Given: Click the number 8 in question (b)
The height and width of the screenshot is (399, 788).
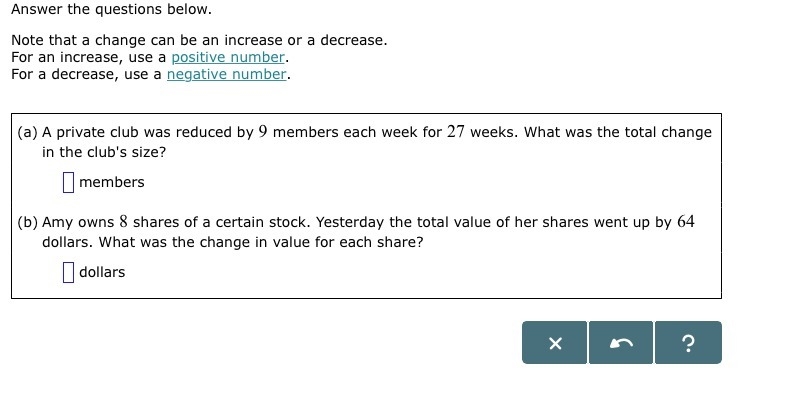Looking at the screenshot, I should coord(124,222).
